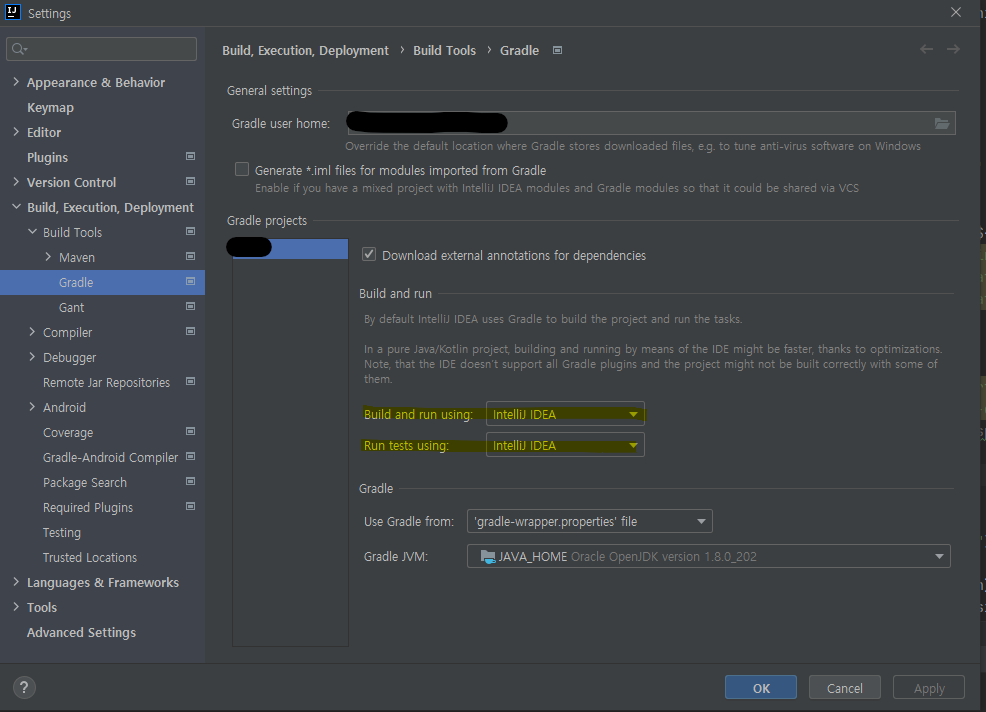Click the search field magnifier icon
Screen dimensions: 986x712
pos(19,49)
